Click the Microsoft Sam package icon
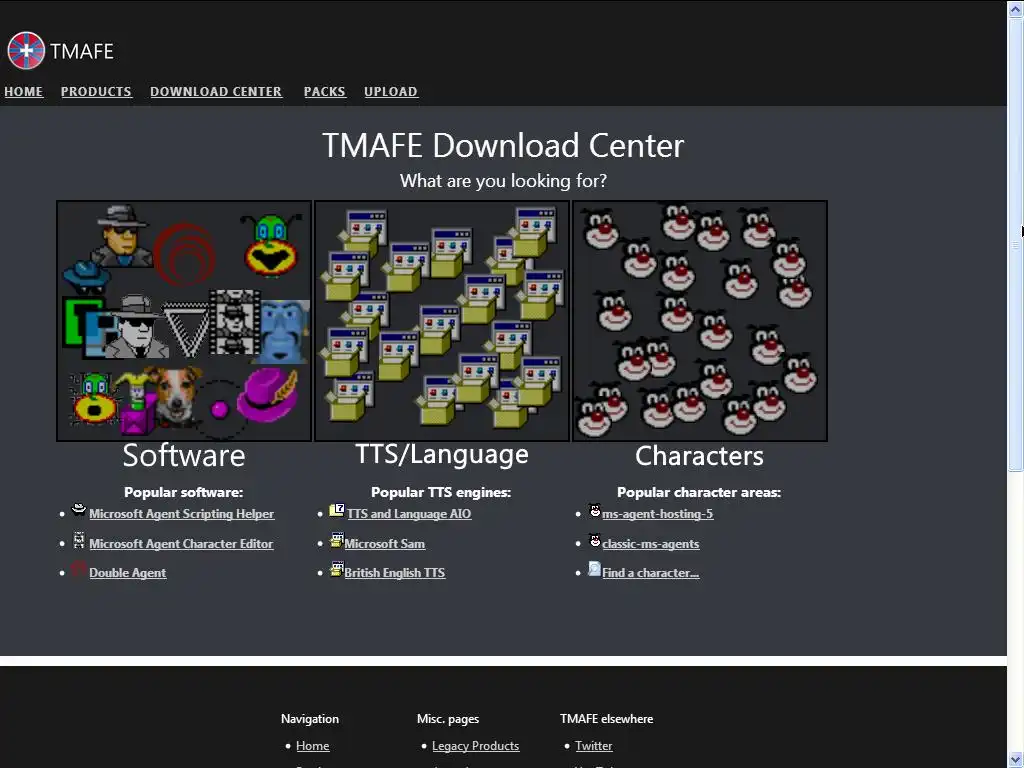The height and width of the screenshot is (768, 1024). pyautogui.click(x=337, y=540)
